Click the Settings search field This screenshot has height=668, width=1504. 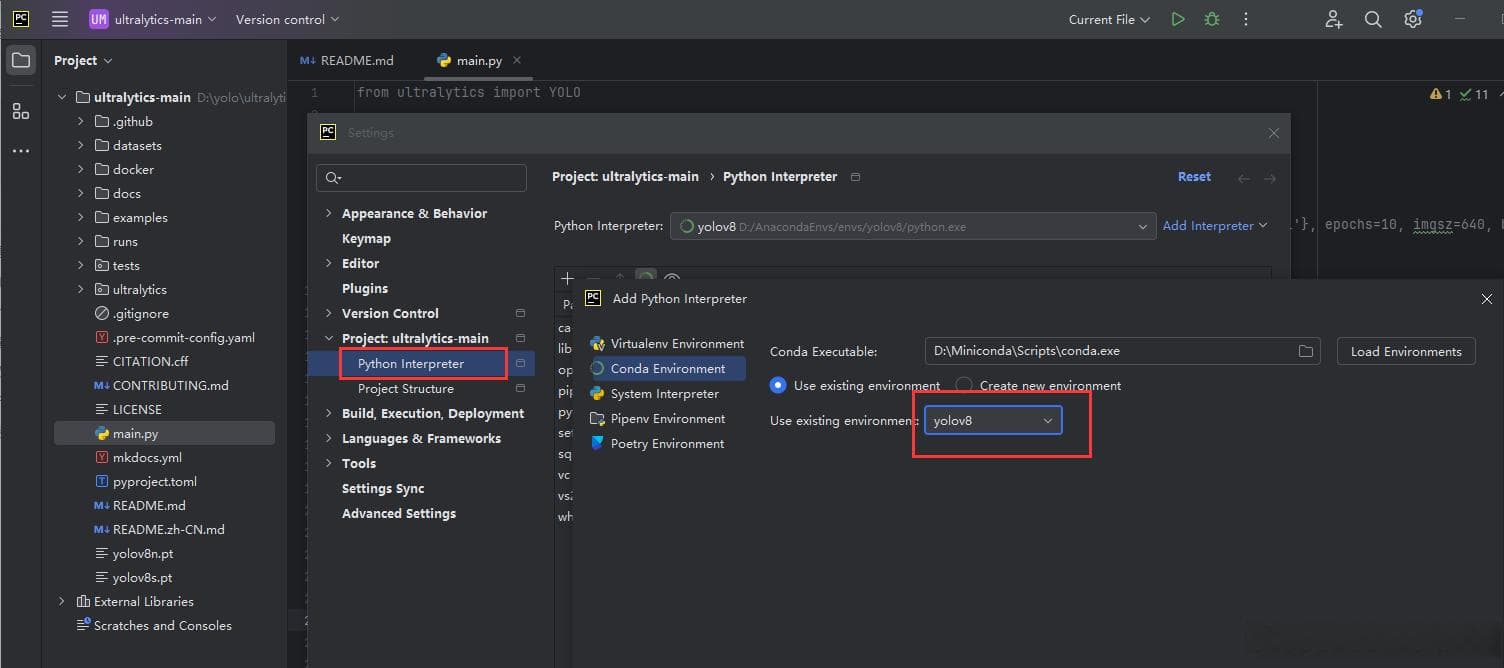coord(421,178)
